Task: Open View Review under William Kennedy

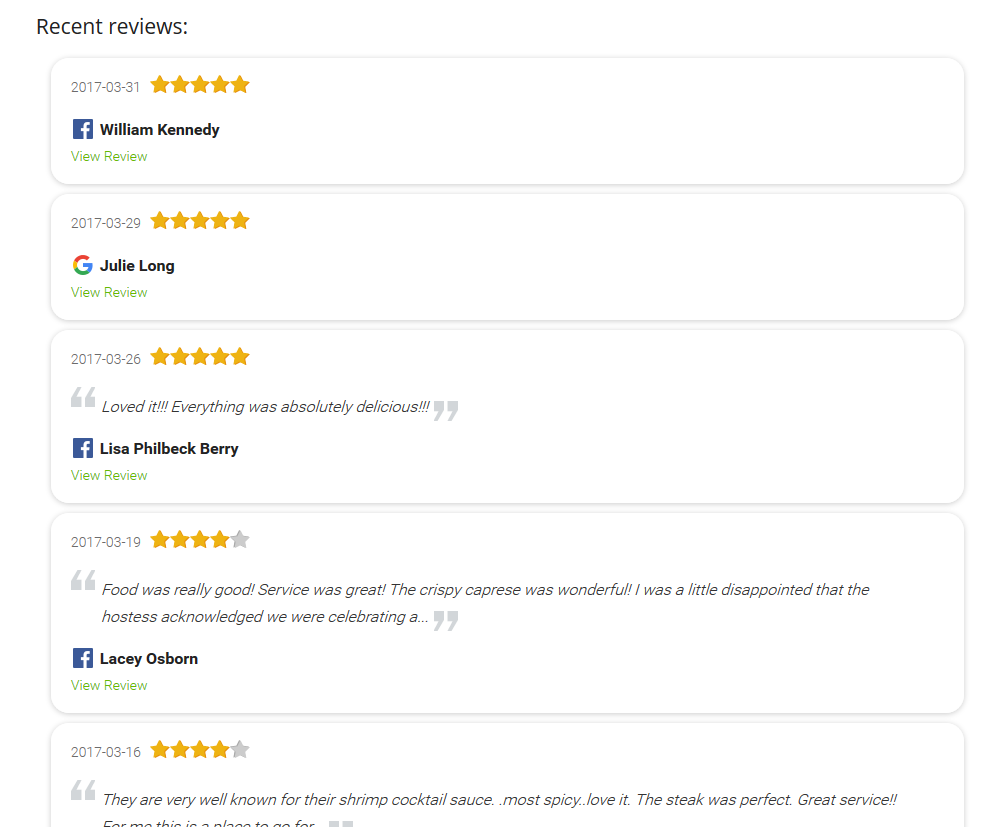Action: [109, 156]
